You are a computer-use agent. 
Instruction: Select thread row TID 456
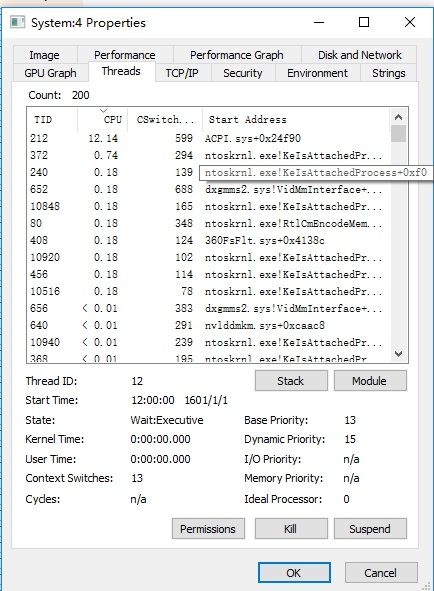click(x=208, y=274)
